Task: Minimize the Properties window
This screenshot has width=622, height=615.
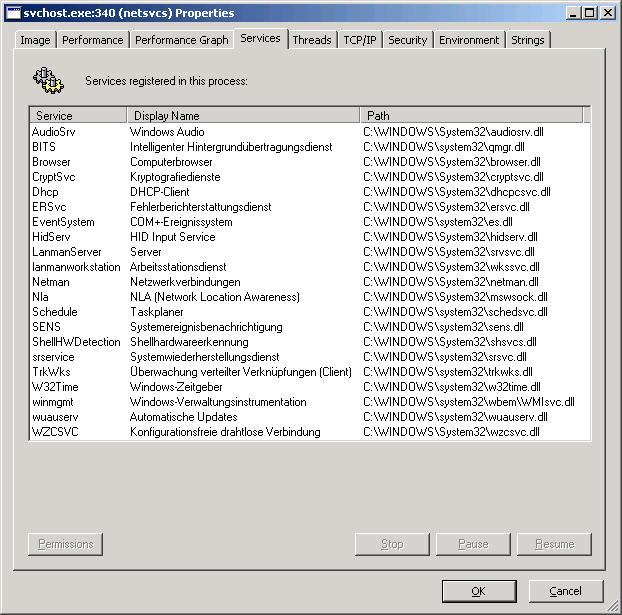Action: (x=572, y=13)
